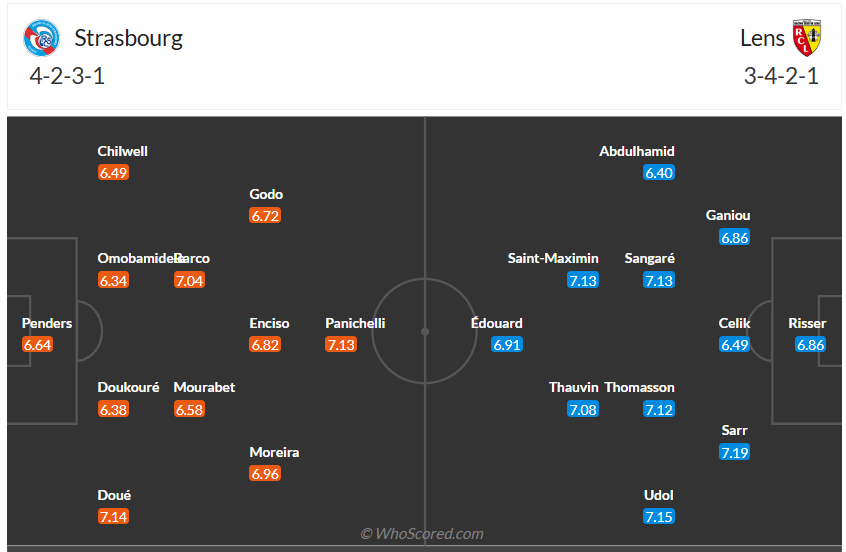Select Enciso's player name

269,323
